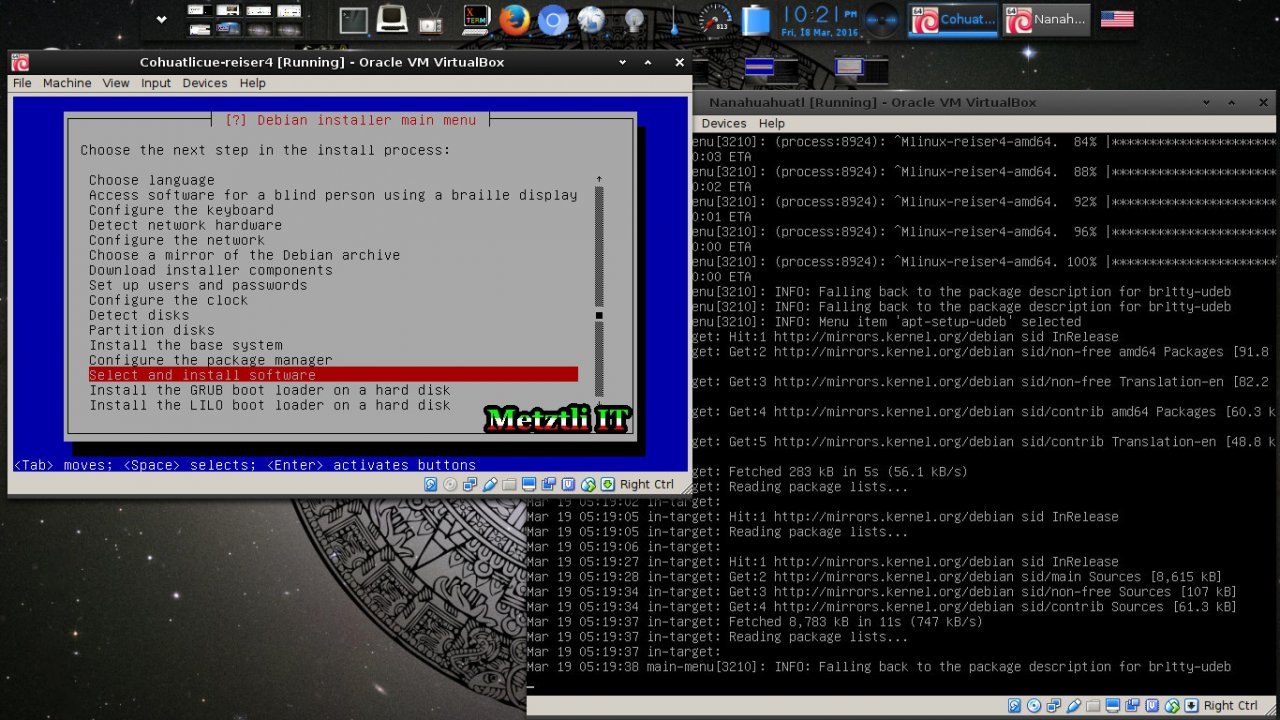Open the Input menu
Viewport: 1280px width, 720px height.
tap(156, 83)
